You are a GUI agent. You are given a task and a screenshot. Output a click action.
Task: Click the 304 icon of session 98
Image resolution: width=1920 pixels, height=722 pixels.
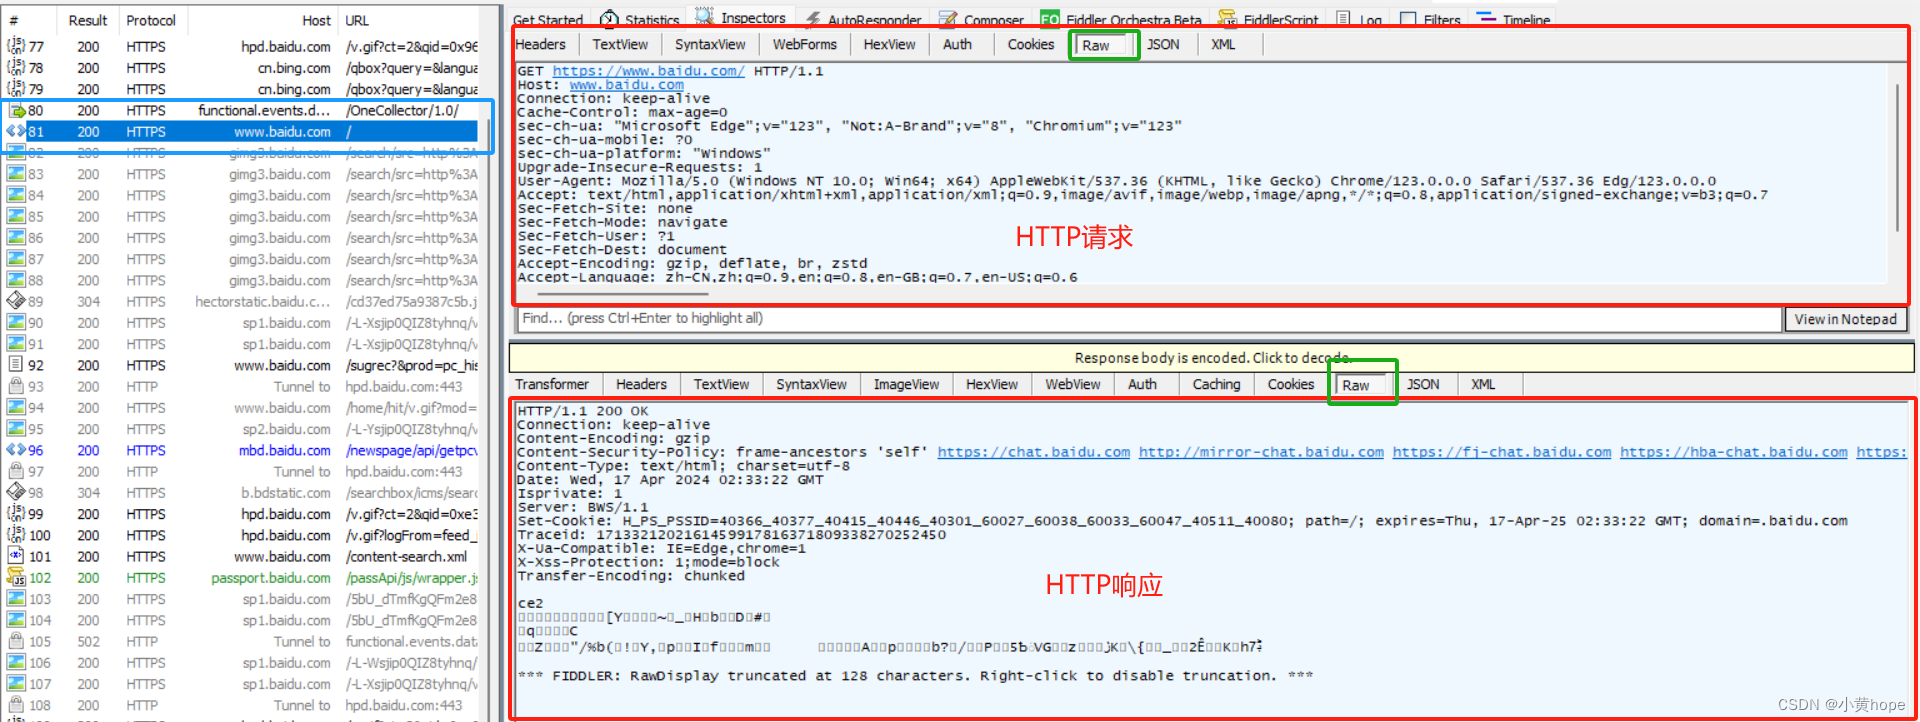[16, 492]
